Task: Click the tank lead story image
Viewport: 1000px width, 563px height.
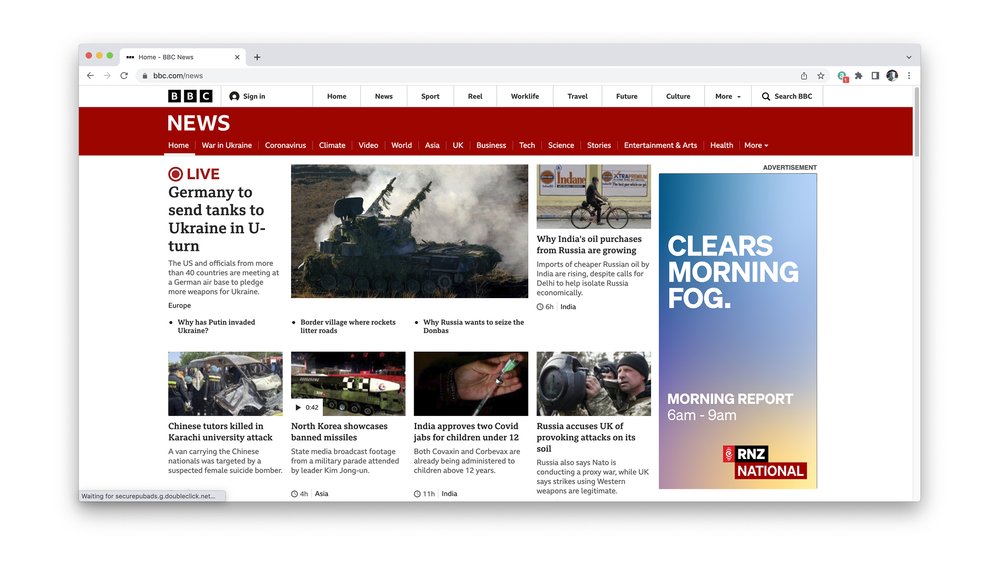Action: click(409, 231)
